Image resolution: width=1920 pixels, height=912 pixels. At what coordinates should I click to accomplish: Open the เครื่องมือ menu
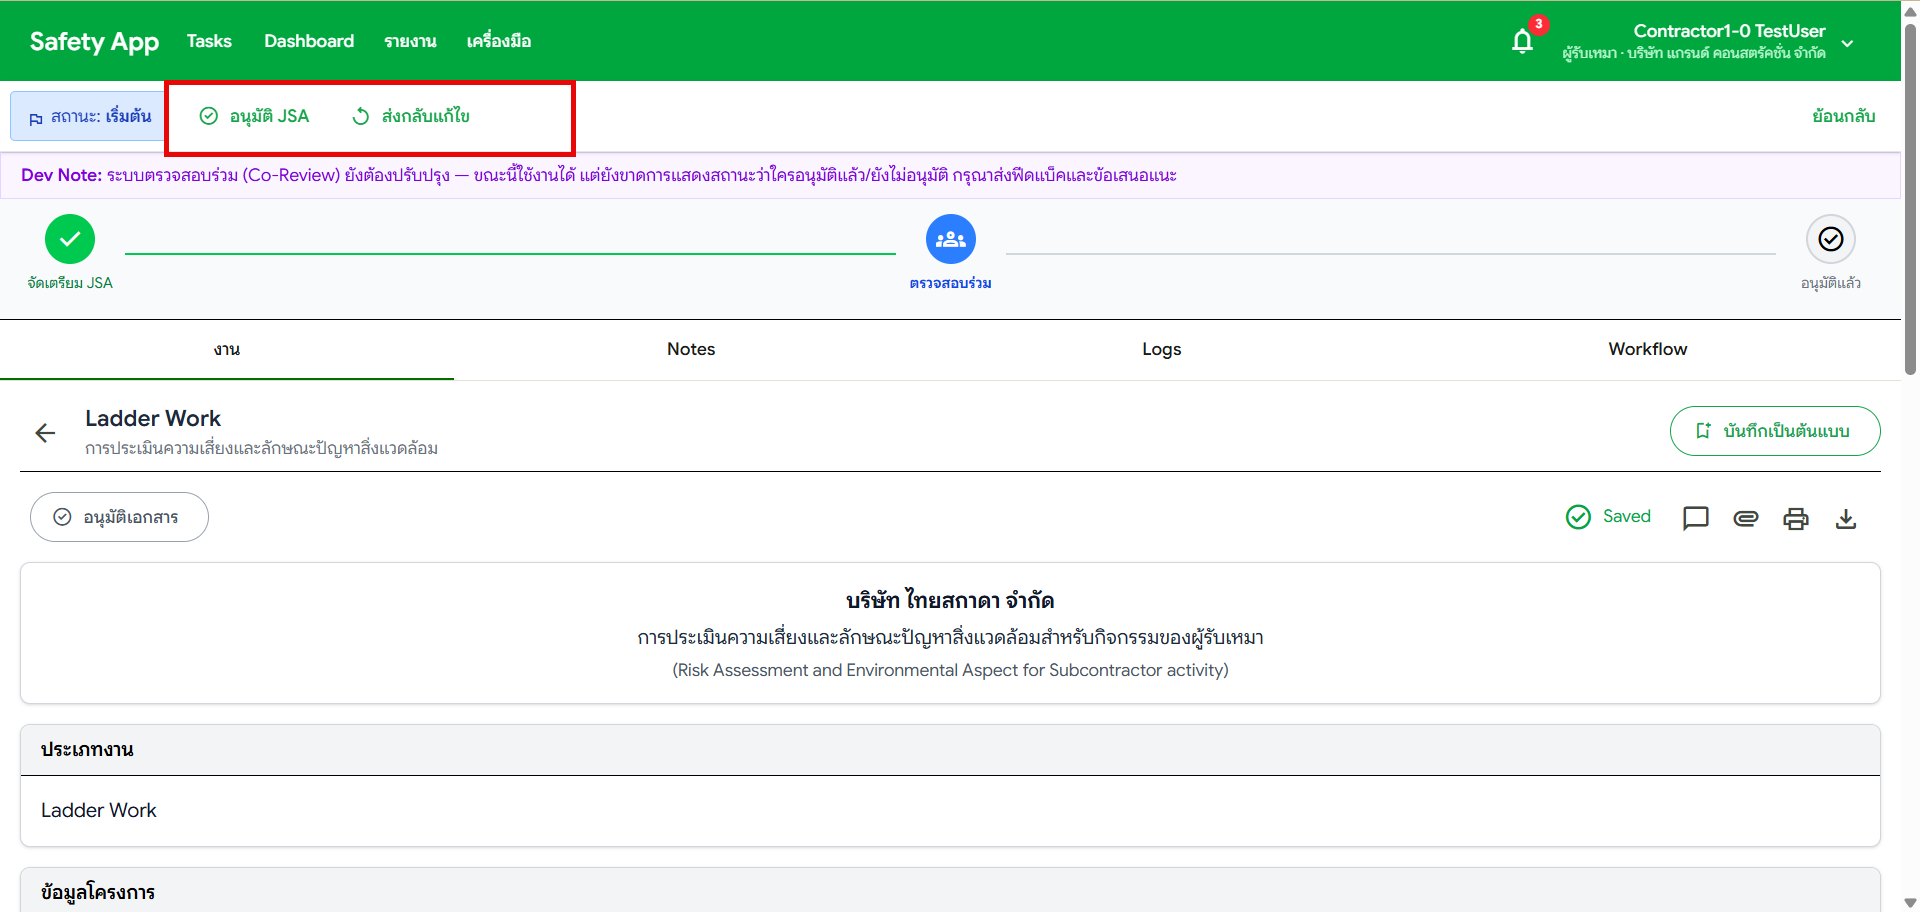(499, 41)
